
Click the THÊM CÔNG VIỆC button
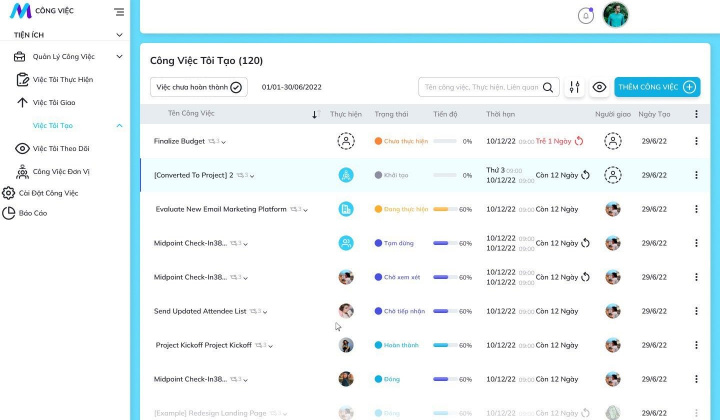657,87
